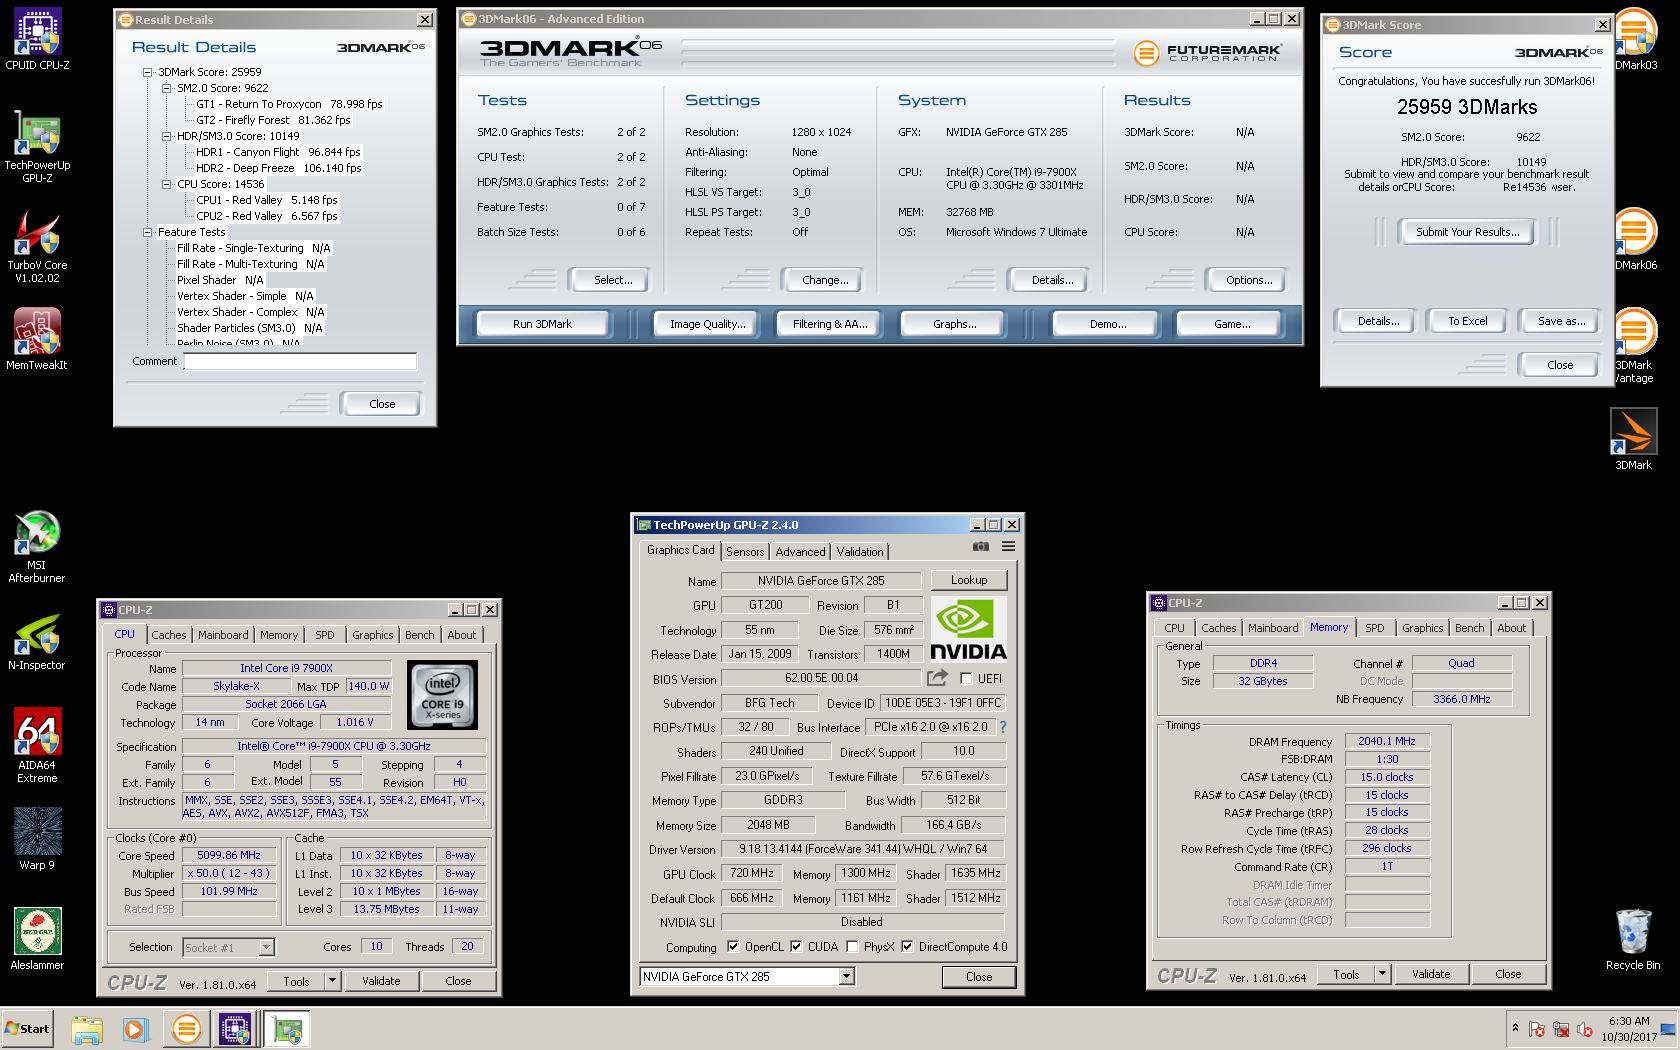Click the BIOS export share icon in GPU-Z
The height and width of the screenshot is (1050, 1680).
937,677
